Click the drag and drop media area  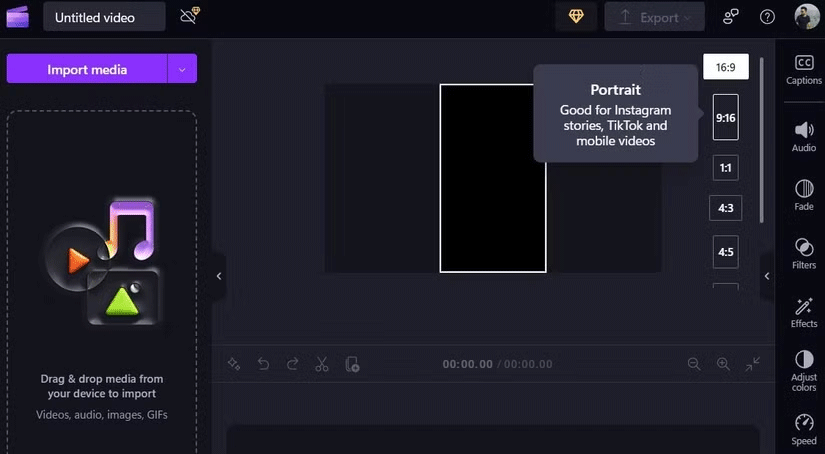[102, 282]
